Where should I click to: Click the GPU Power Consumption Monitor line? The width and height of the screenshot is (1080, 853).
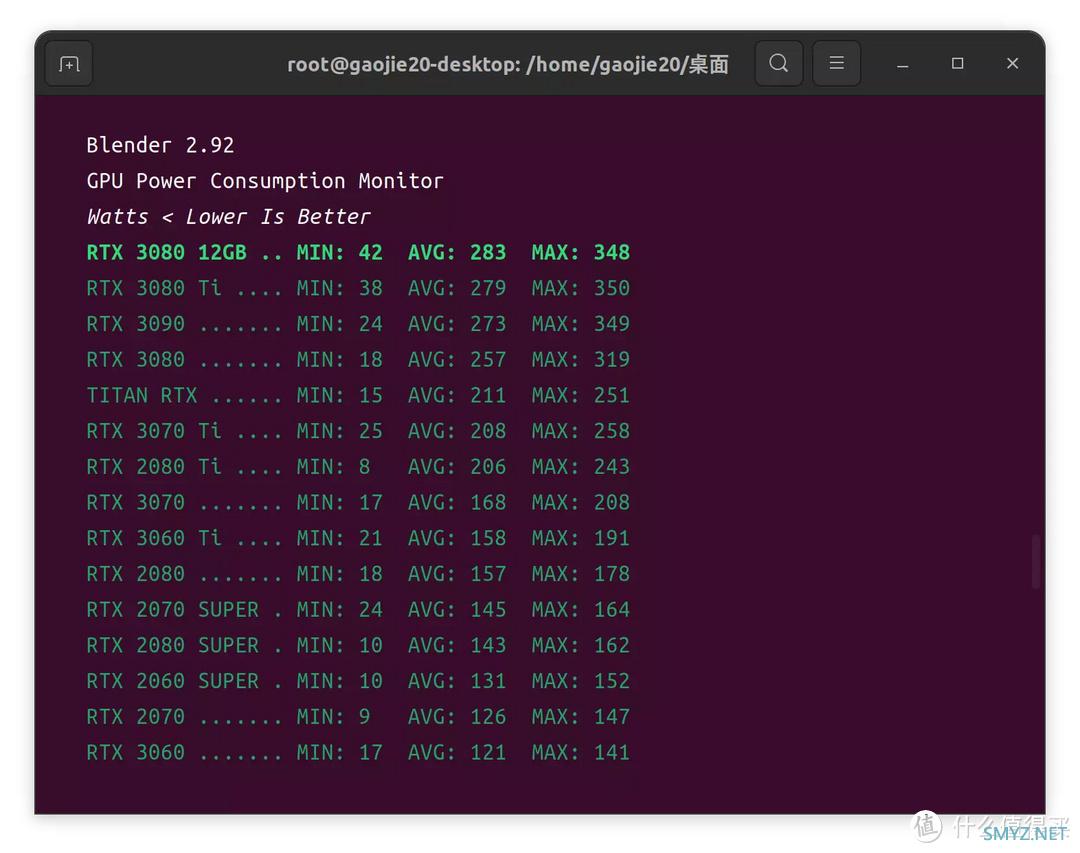coord(265,181)
